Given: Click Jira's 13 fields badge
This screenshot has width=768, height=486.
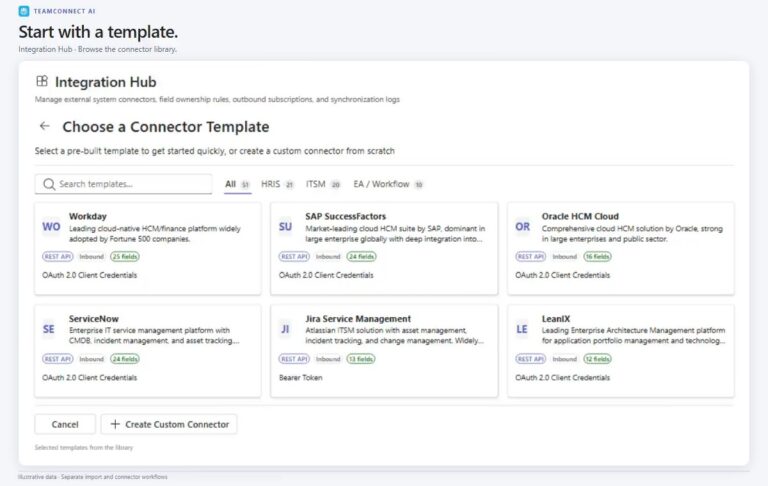Looking at the screenshot, I should click(361, 359).
